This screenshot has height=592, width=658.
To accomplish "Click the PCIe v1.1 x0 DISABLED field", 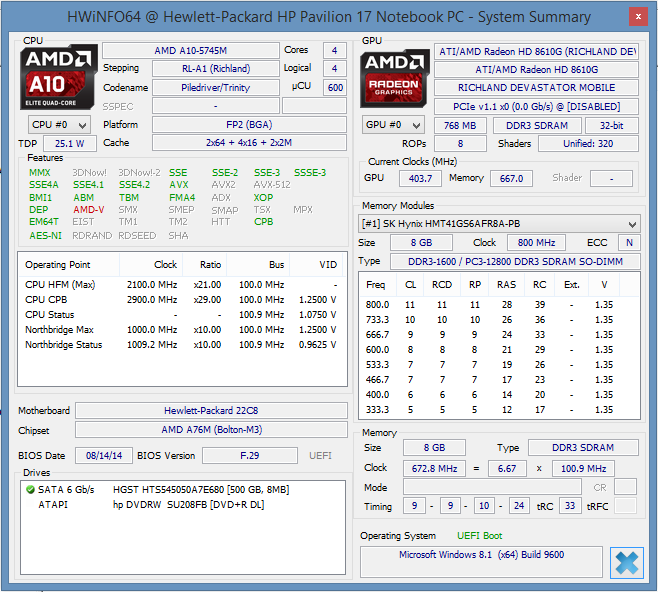I will (536, 107).
